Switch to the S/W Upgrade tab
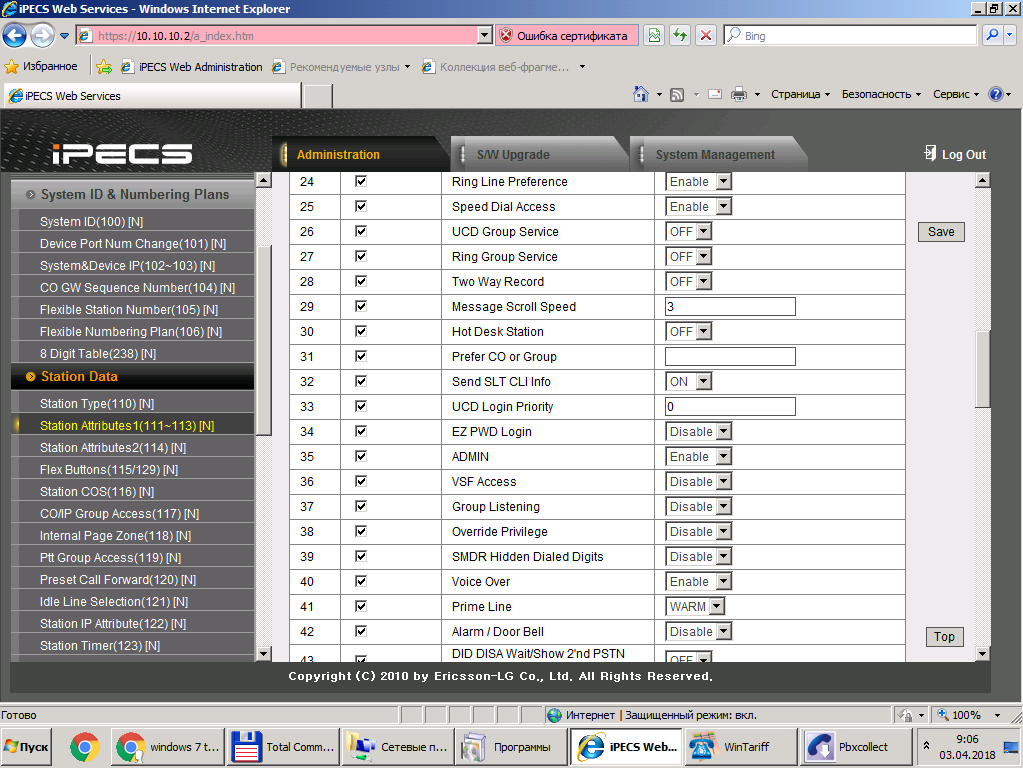 [x=513, y=155]
